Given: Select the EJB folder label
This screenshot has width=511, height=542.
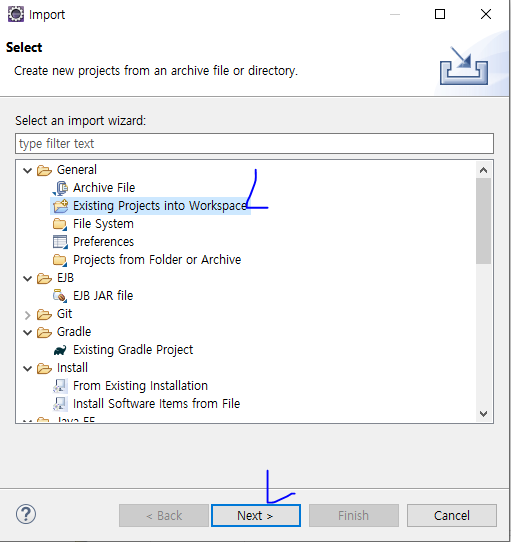Looking at the screenshot, I should (65, 278).
